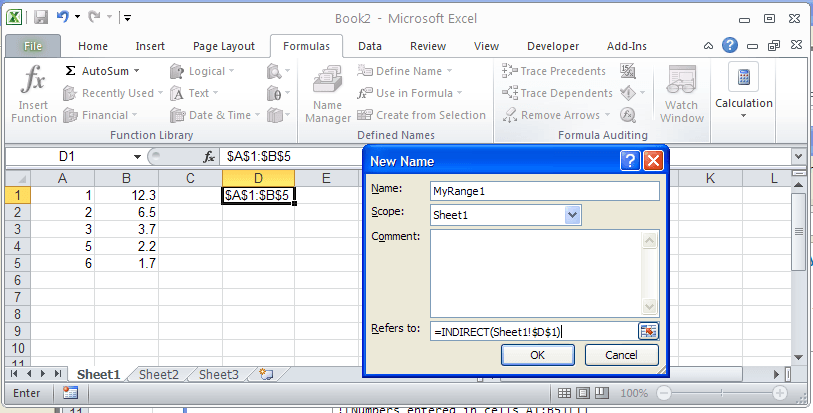Click the 100% zoom level
This screenshot has width=813, height=413.
tap(634, 393)
